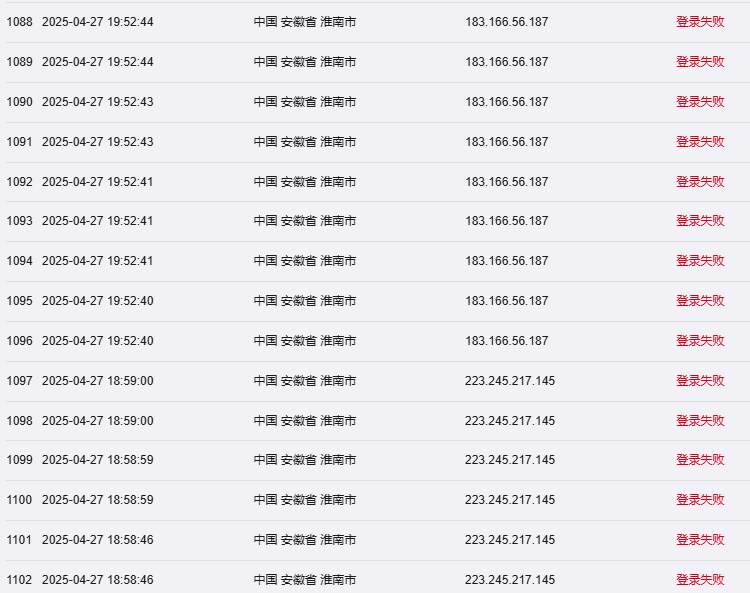
Task: Select location text in row 1092
Action: (x=305, y=182)
